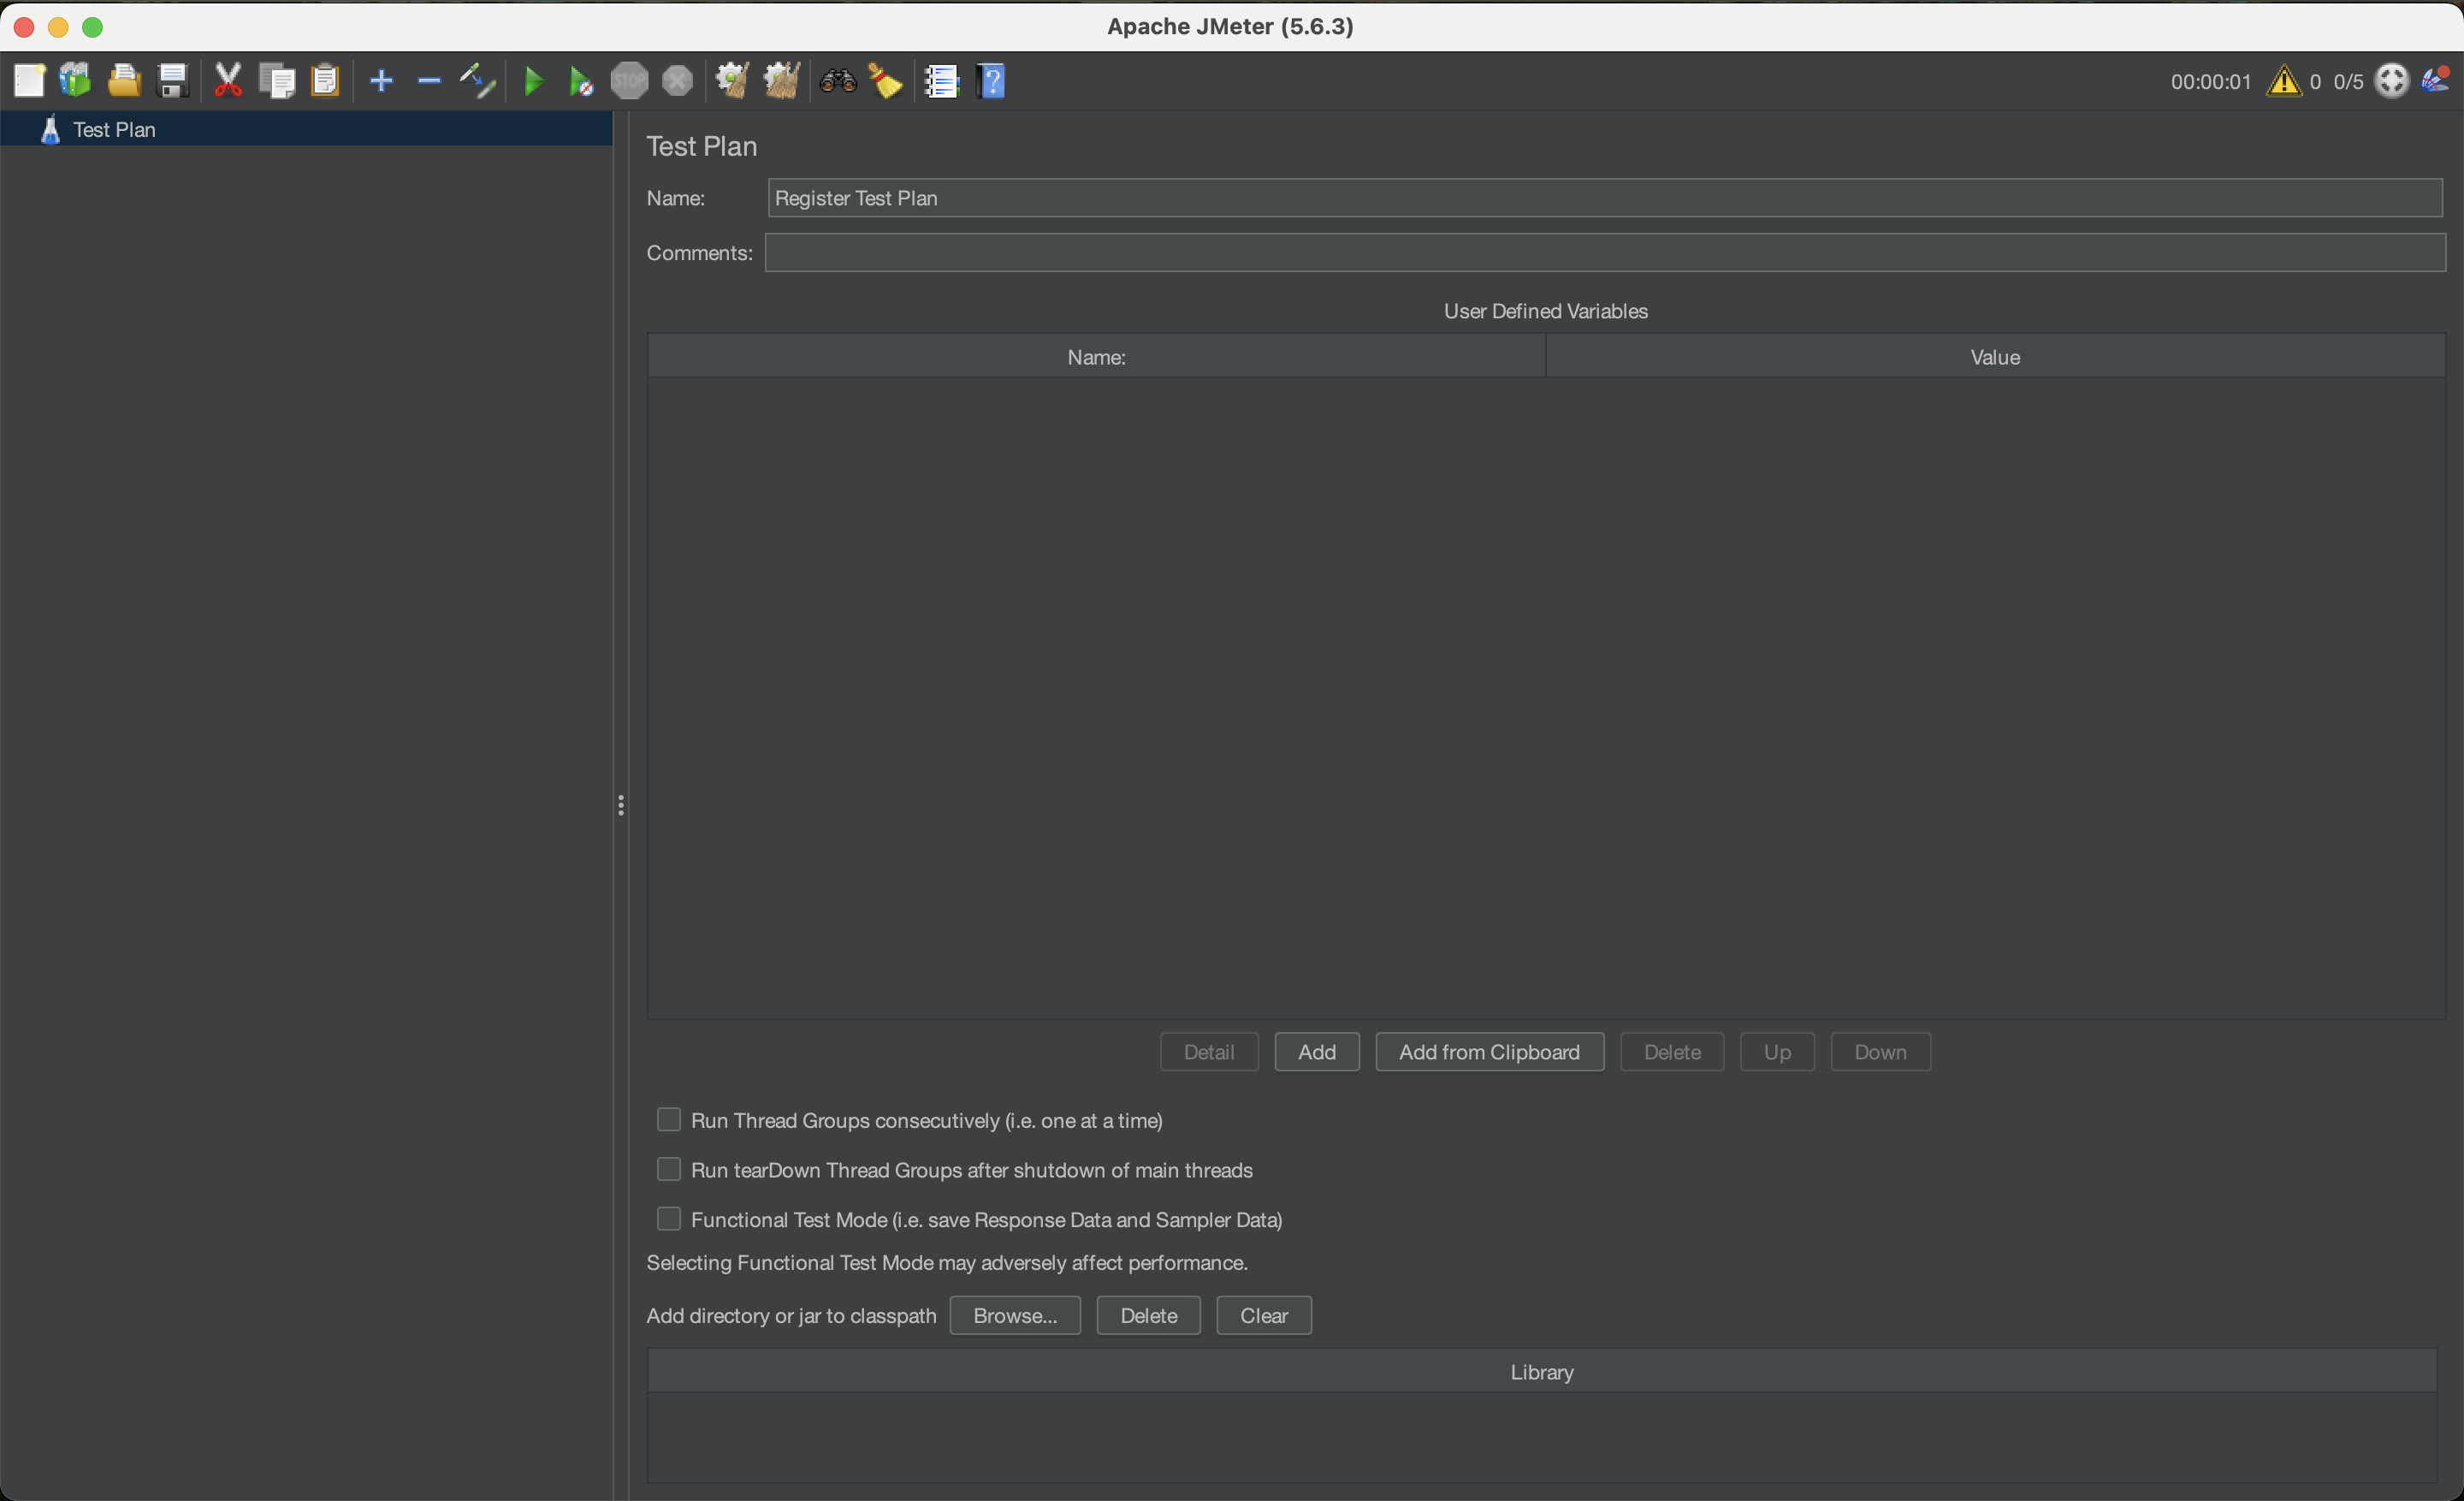2464x1501 pixels.
Task: Click the green Start test button
Action: [533, 81]
